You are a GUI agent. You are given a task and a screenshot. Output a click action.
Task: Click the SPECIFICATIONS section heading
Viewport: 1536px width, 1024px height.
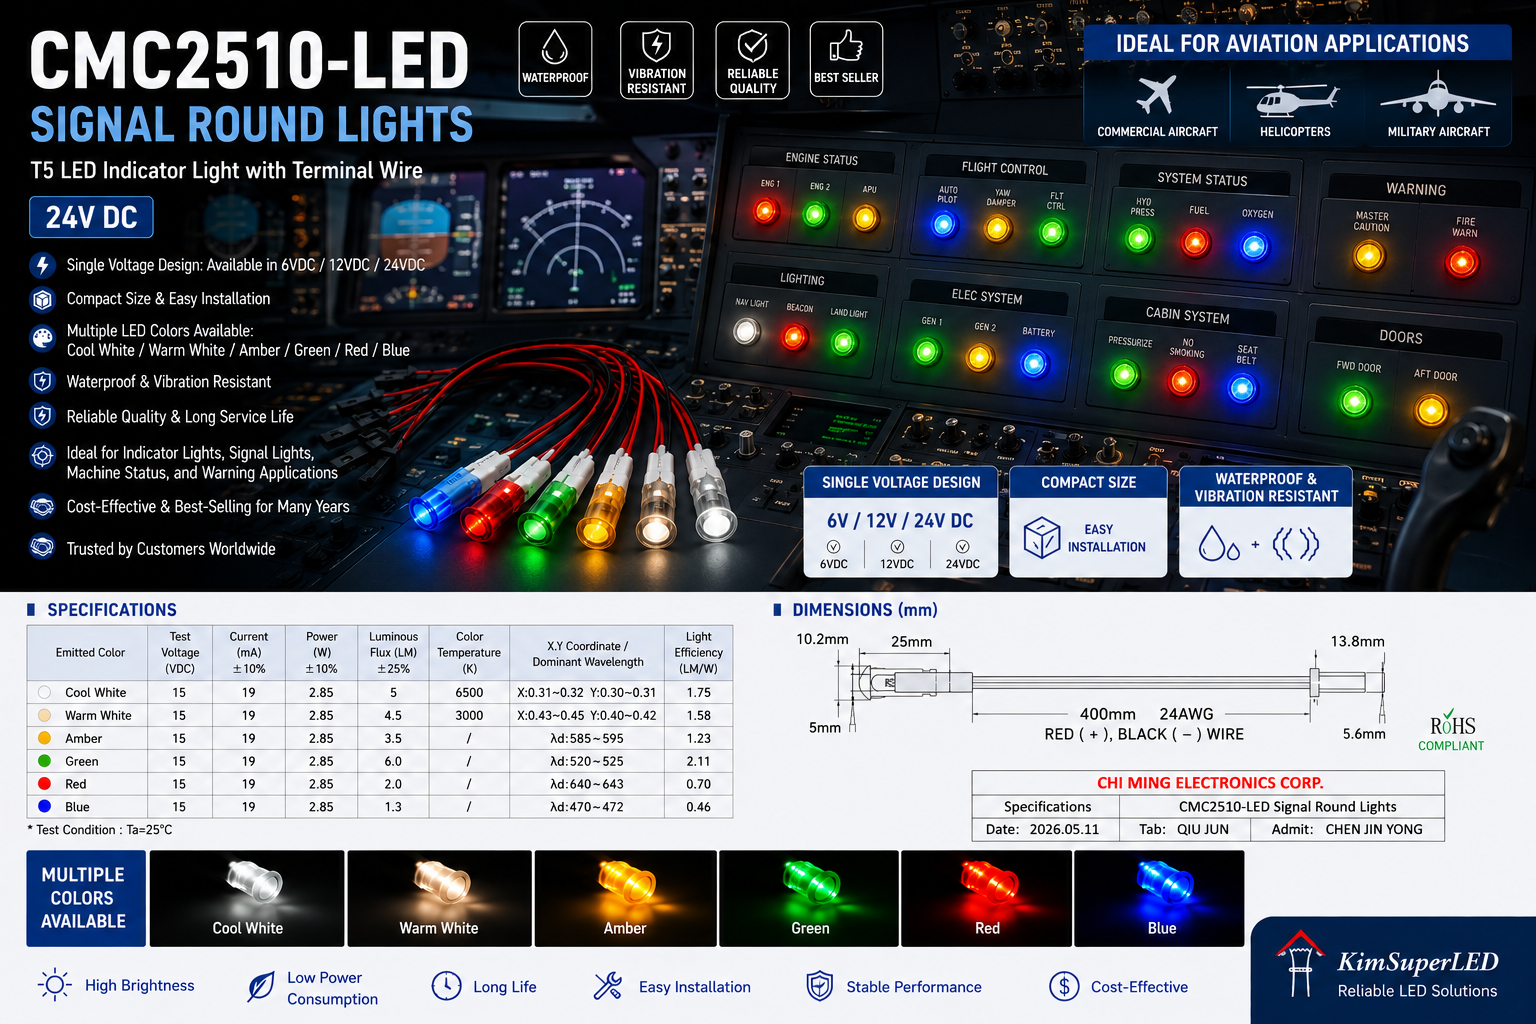pos(111,610)
